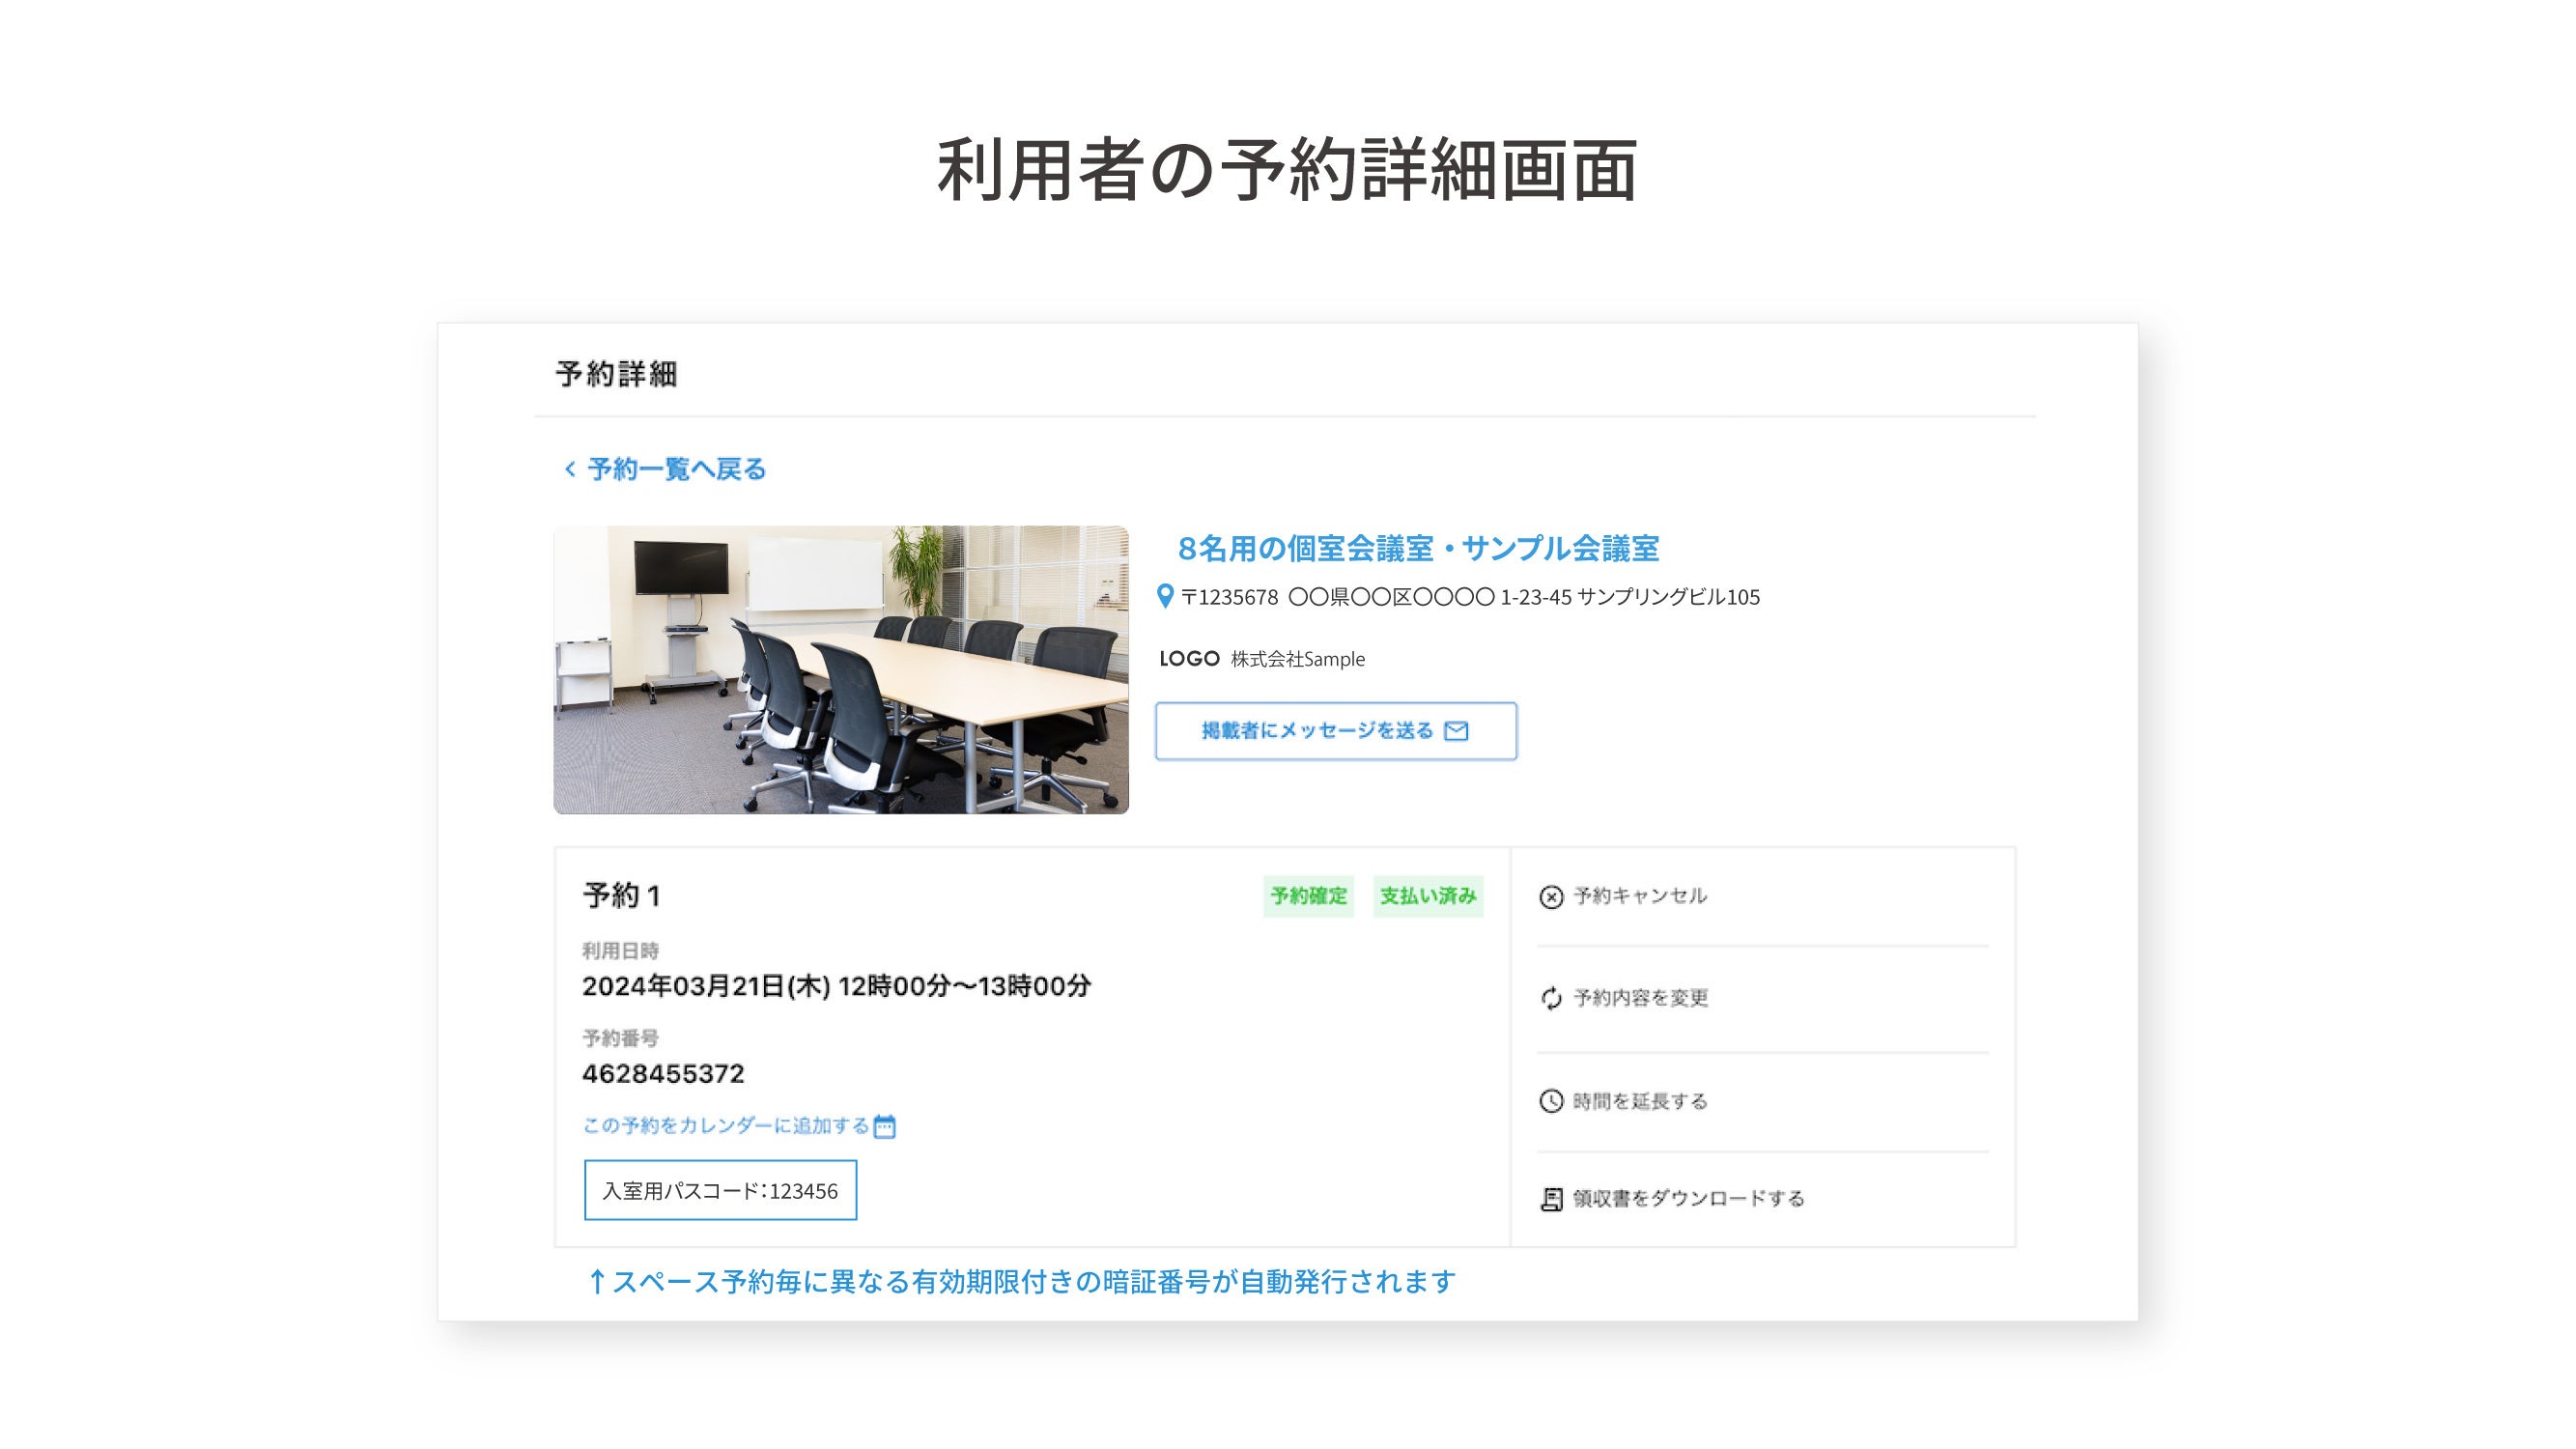The height and width of the screenshot is (1449, 2576).
Task: Click the 予約確定 status badge
Action: 1308,896
